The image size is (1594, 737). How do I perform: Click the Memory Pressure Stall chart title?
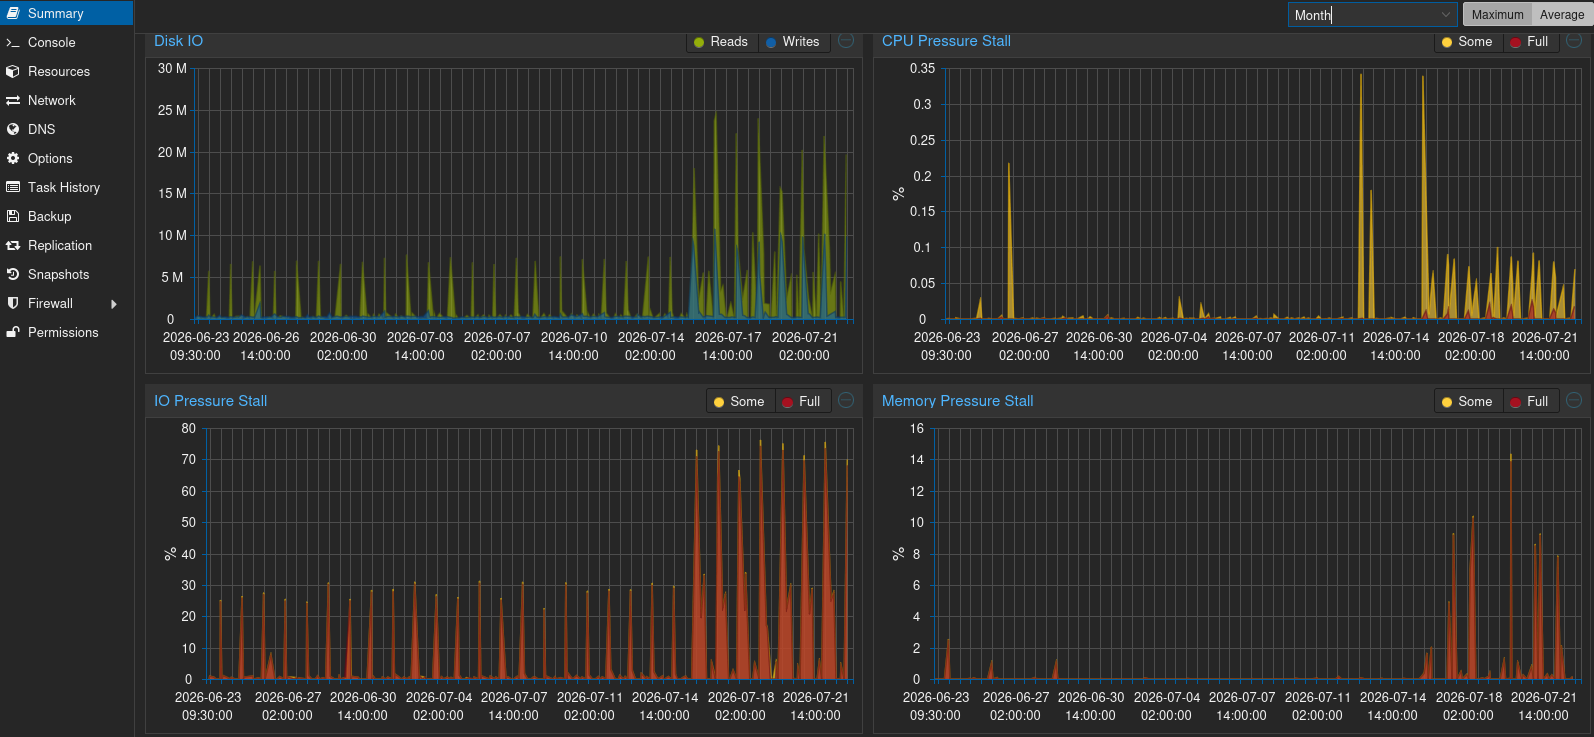(957, 401)
